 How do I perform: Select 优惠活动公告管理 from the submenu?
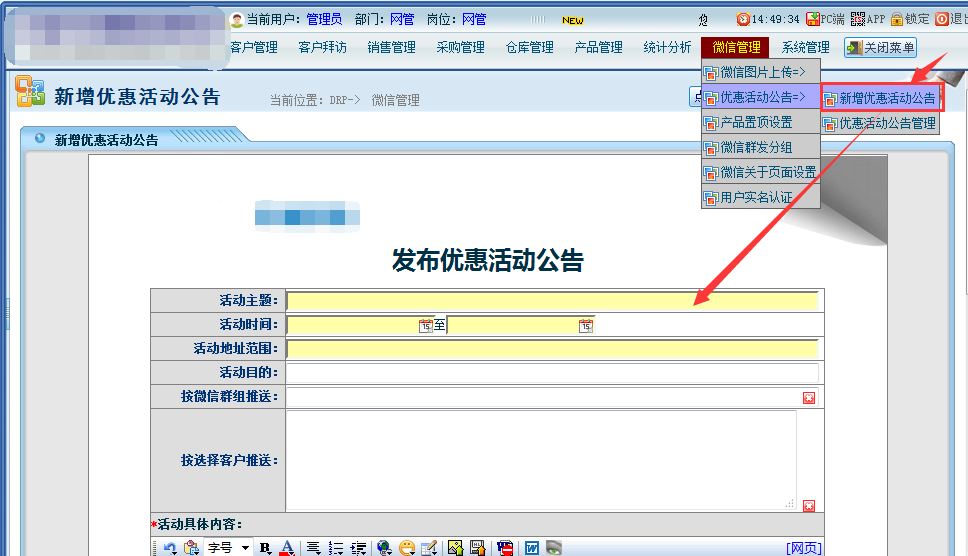point(880,123)
